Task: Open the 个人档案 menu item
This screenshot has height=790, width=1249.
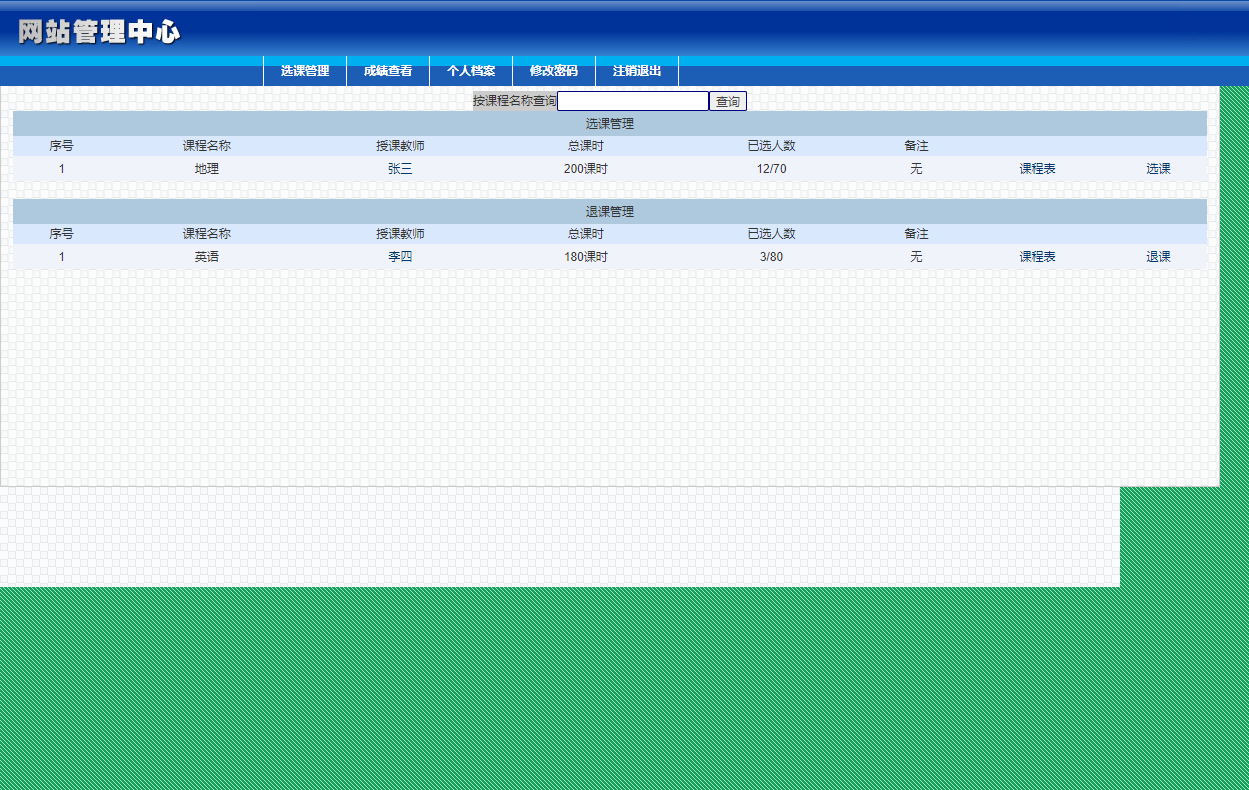Action: pos(471,71)
